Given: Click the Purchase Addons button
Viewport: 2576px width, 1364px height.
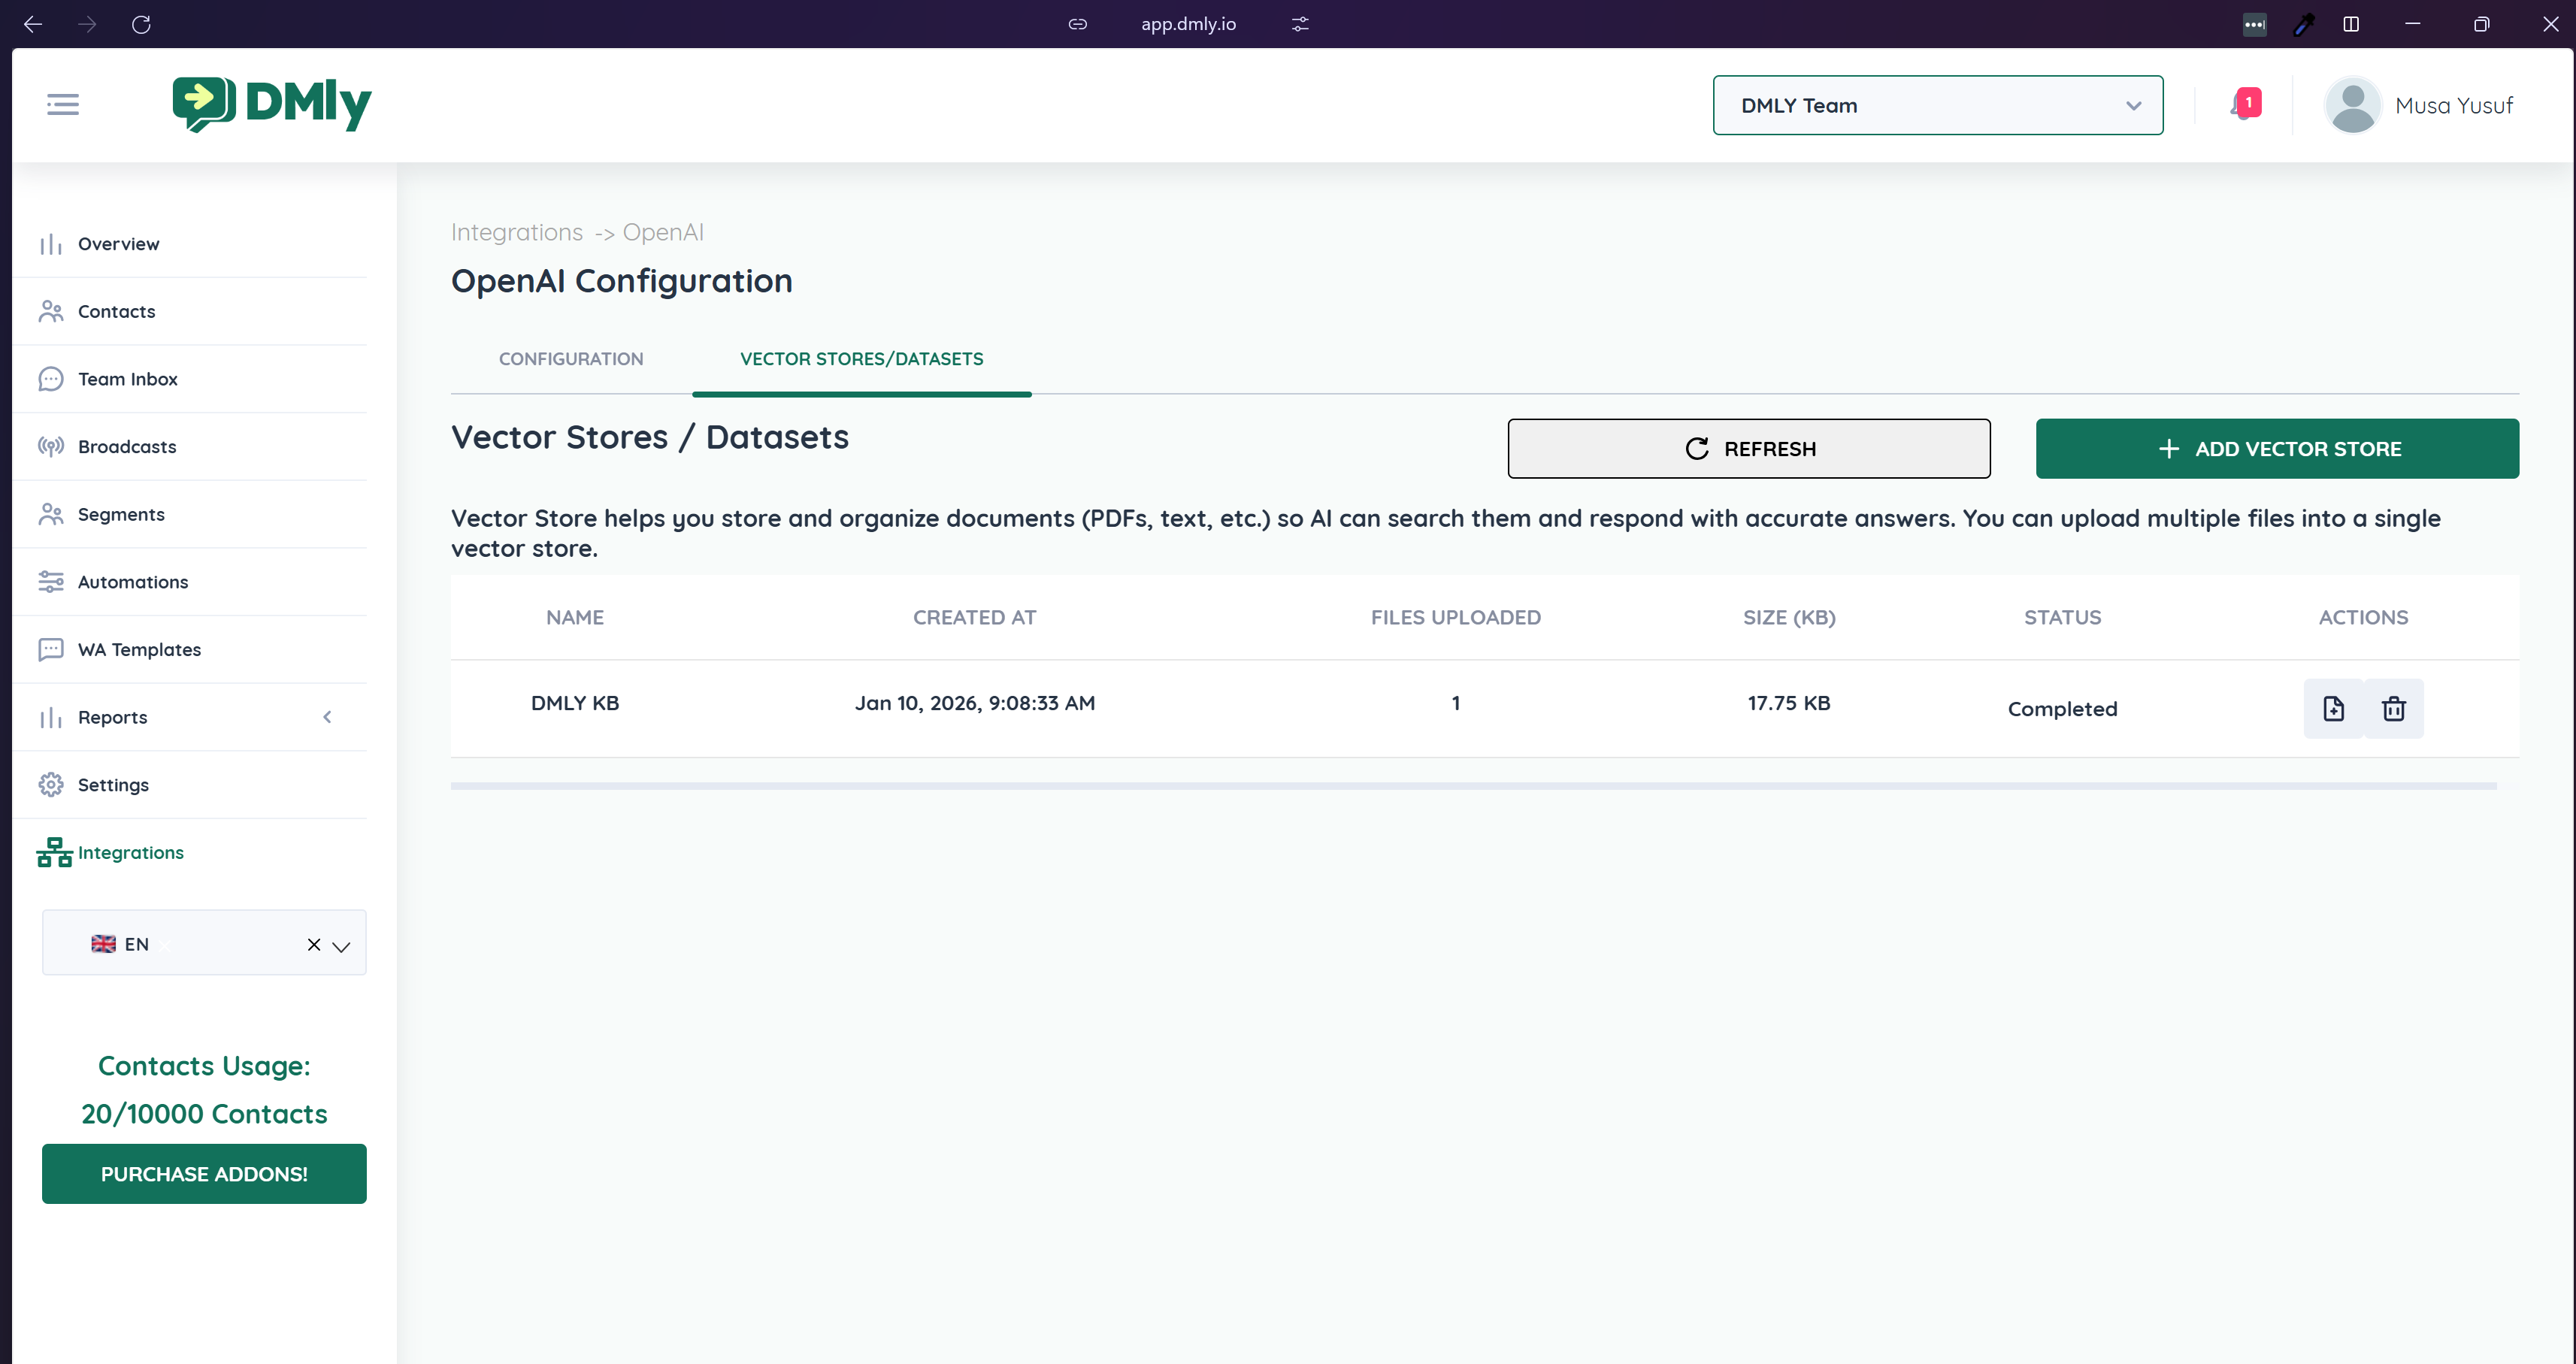Looking at the screenshot, I should click(x=204, y=1174).
